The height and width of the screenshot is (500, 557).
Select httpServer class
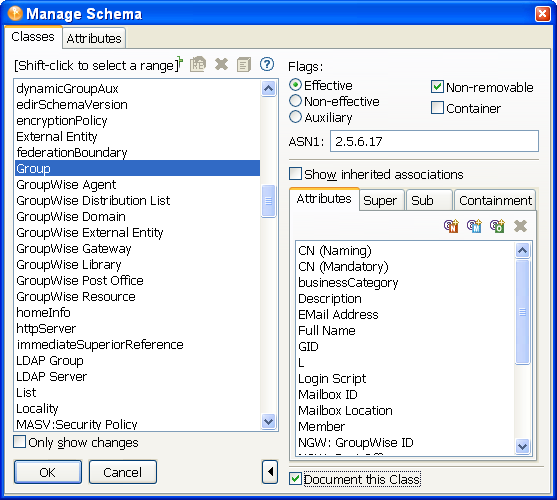pyautogui.click(x=137, y=328)
